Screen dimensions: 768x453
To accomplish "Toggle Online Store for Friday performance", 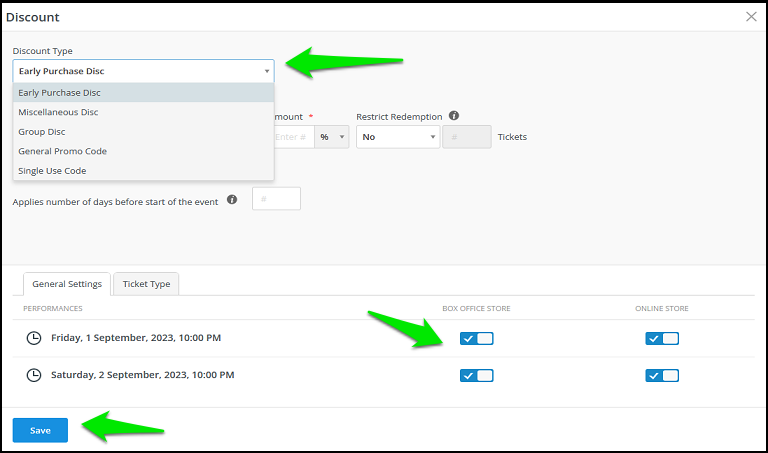I will click(662, 338).
